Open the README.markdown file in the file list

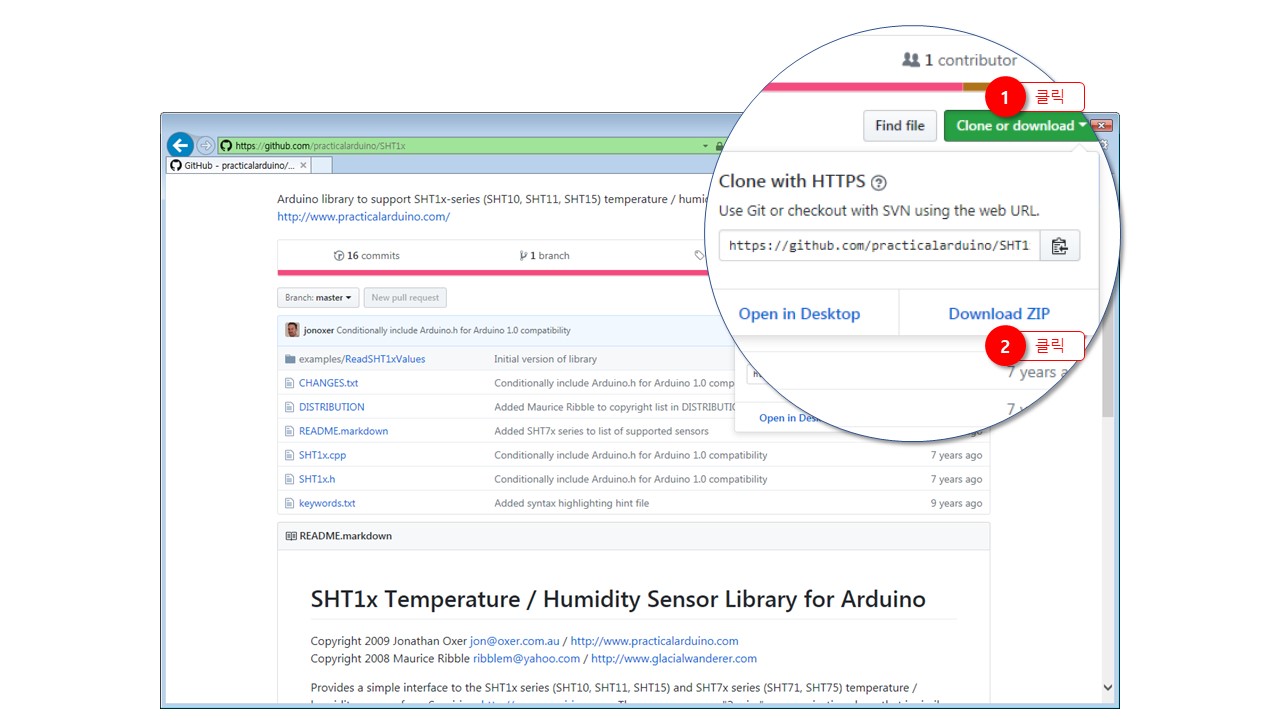343,431
